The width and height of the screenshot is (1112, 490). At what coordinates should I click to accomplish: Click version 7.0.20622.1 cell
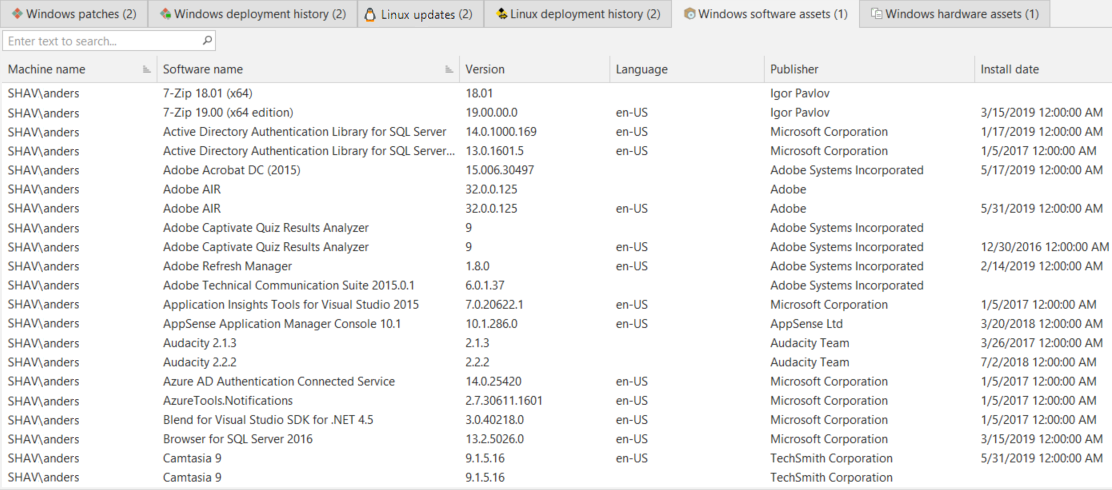point(494,304)
